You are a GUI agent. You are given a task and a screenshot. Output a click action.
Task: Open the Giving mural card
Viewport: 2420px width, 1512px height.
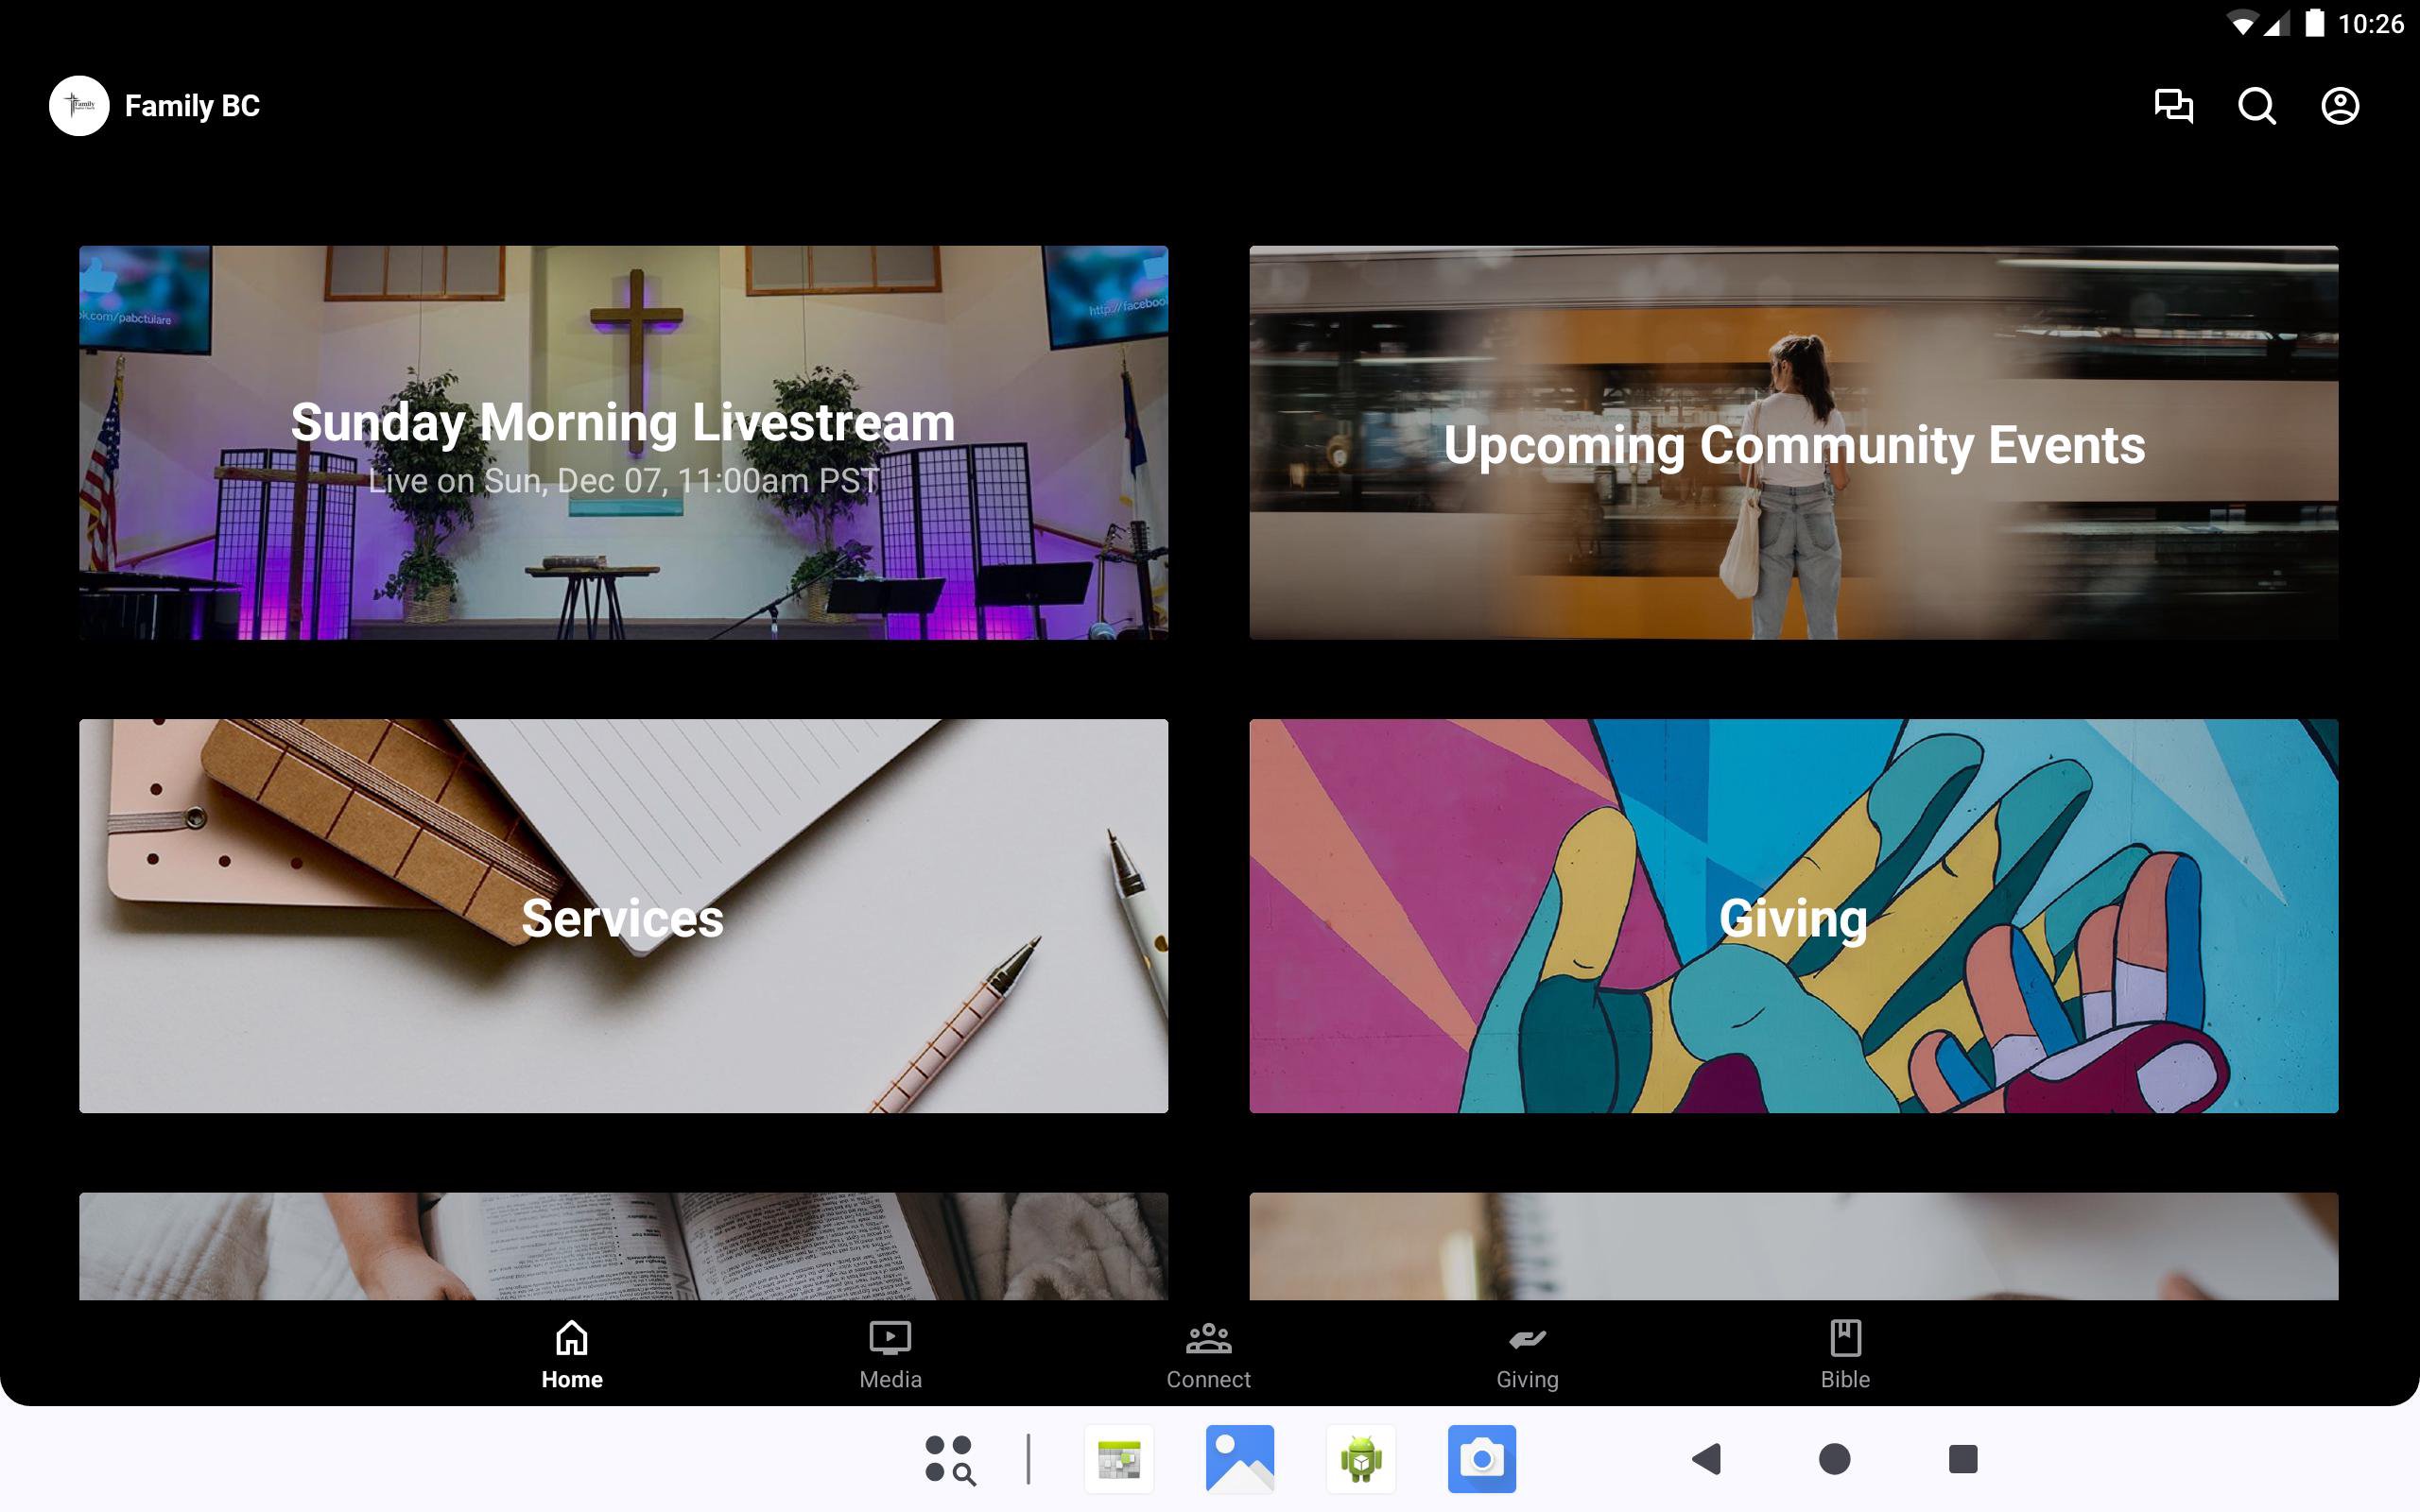[1793, 915]
